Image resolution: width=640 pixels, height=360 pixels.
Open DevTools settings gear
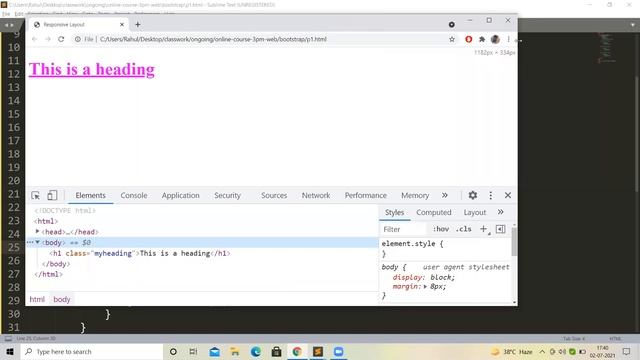click(x=473, y=196)
